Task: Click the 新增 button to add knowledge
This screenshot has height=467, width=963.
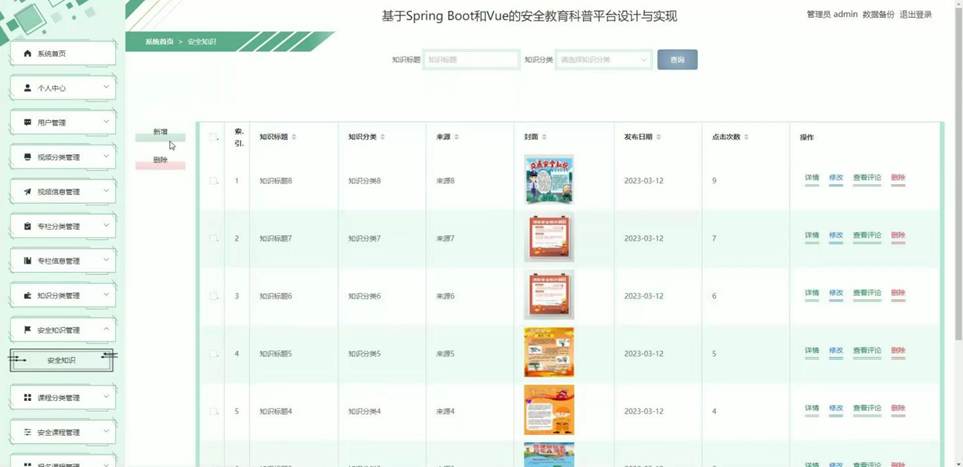Action: (x=160, y=135)
